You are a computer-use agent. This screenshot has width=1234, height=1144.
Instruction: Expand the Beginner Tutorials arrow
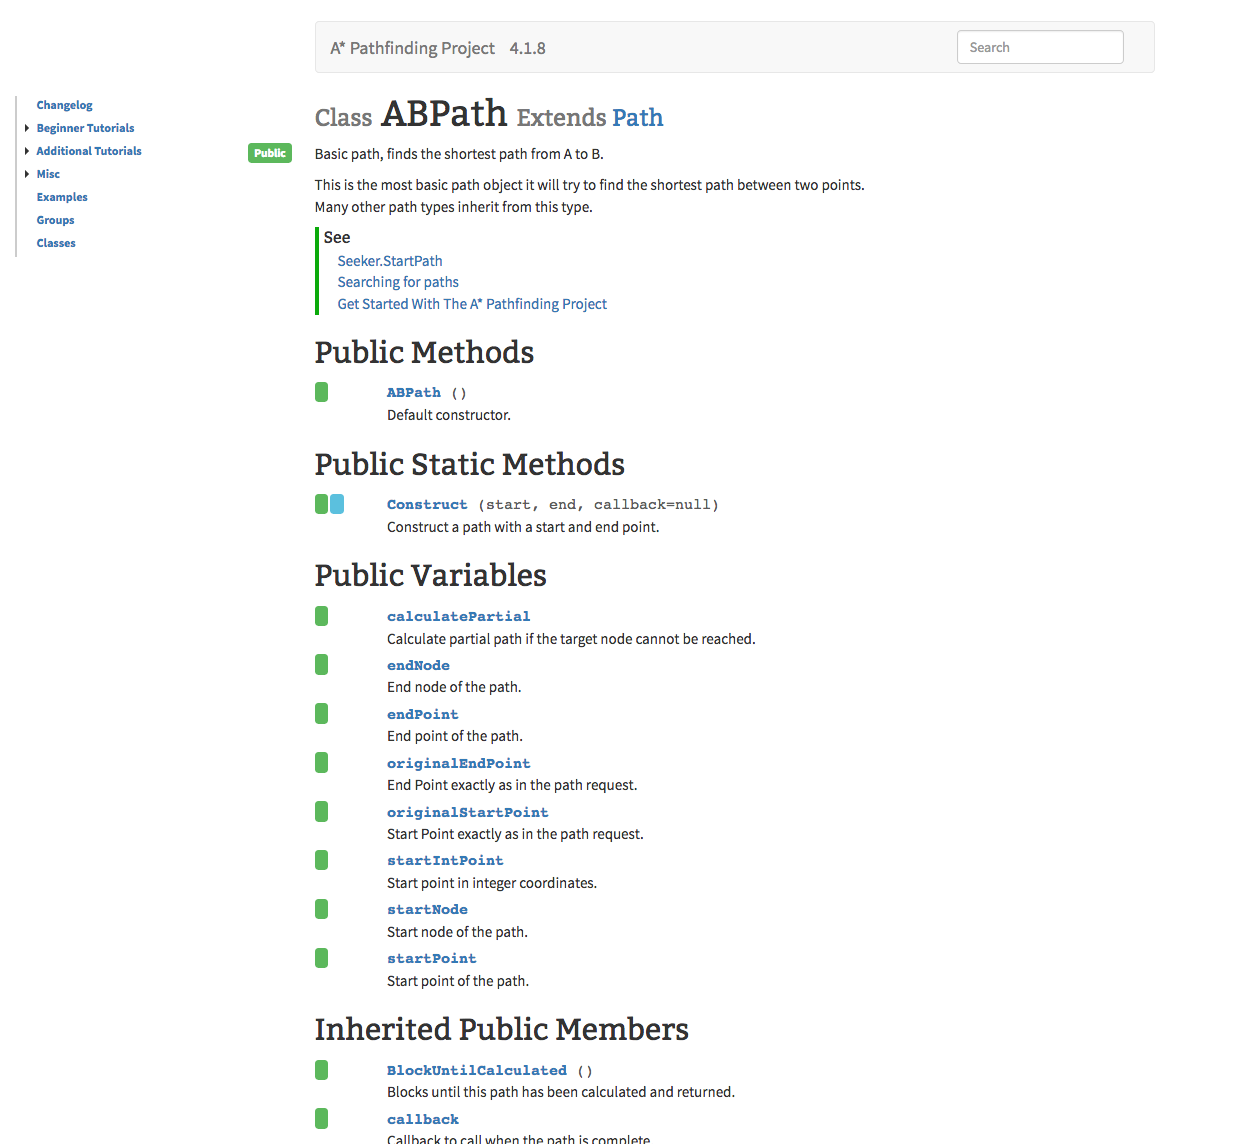(x=27, y=128)
